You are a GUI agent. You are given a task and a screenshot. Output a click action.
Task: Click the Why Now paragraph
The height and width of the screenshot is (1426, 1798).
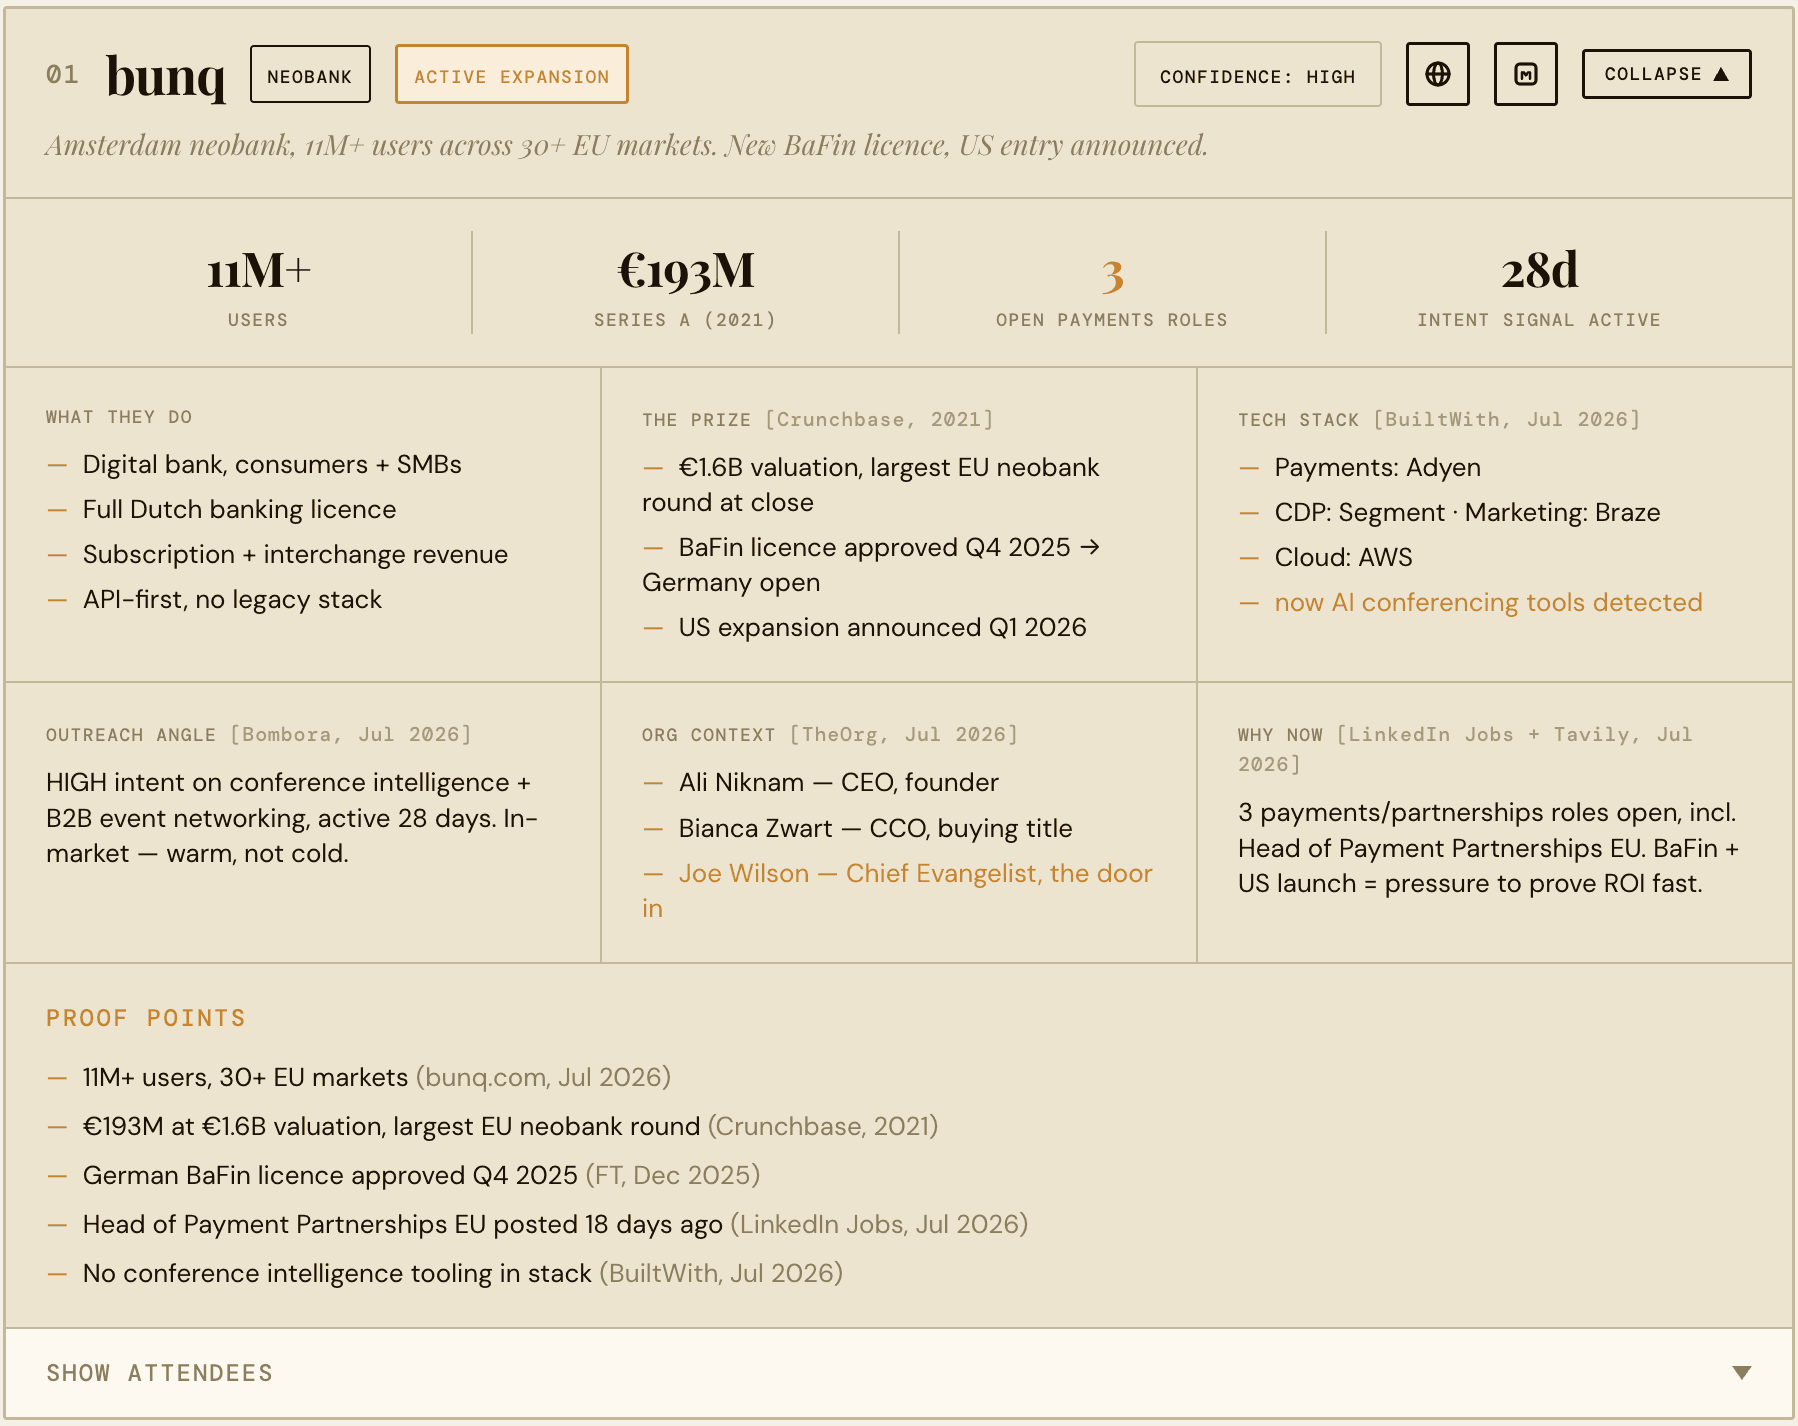1488,848
